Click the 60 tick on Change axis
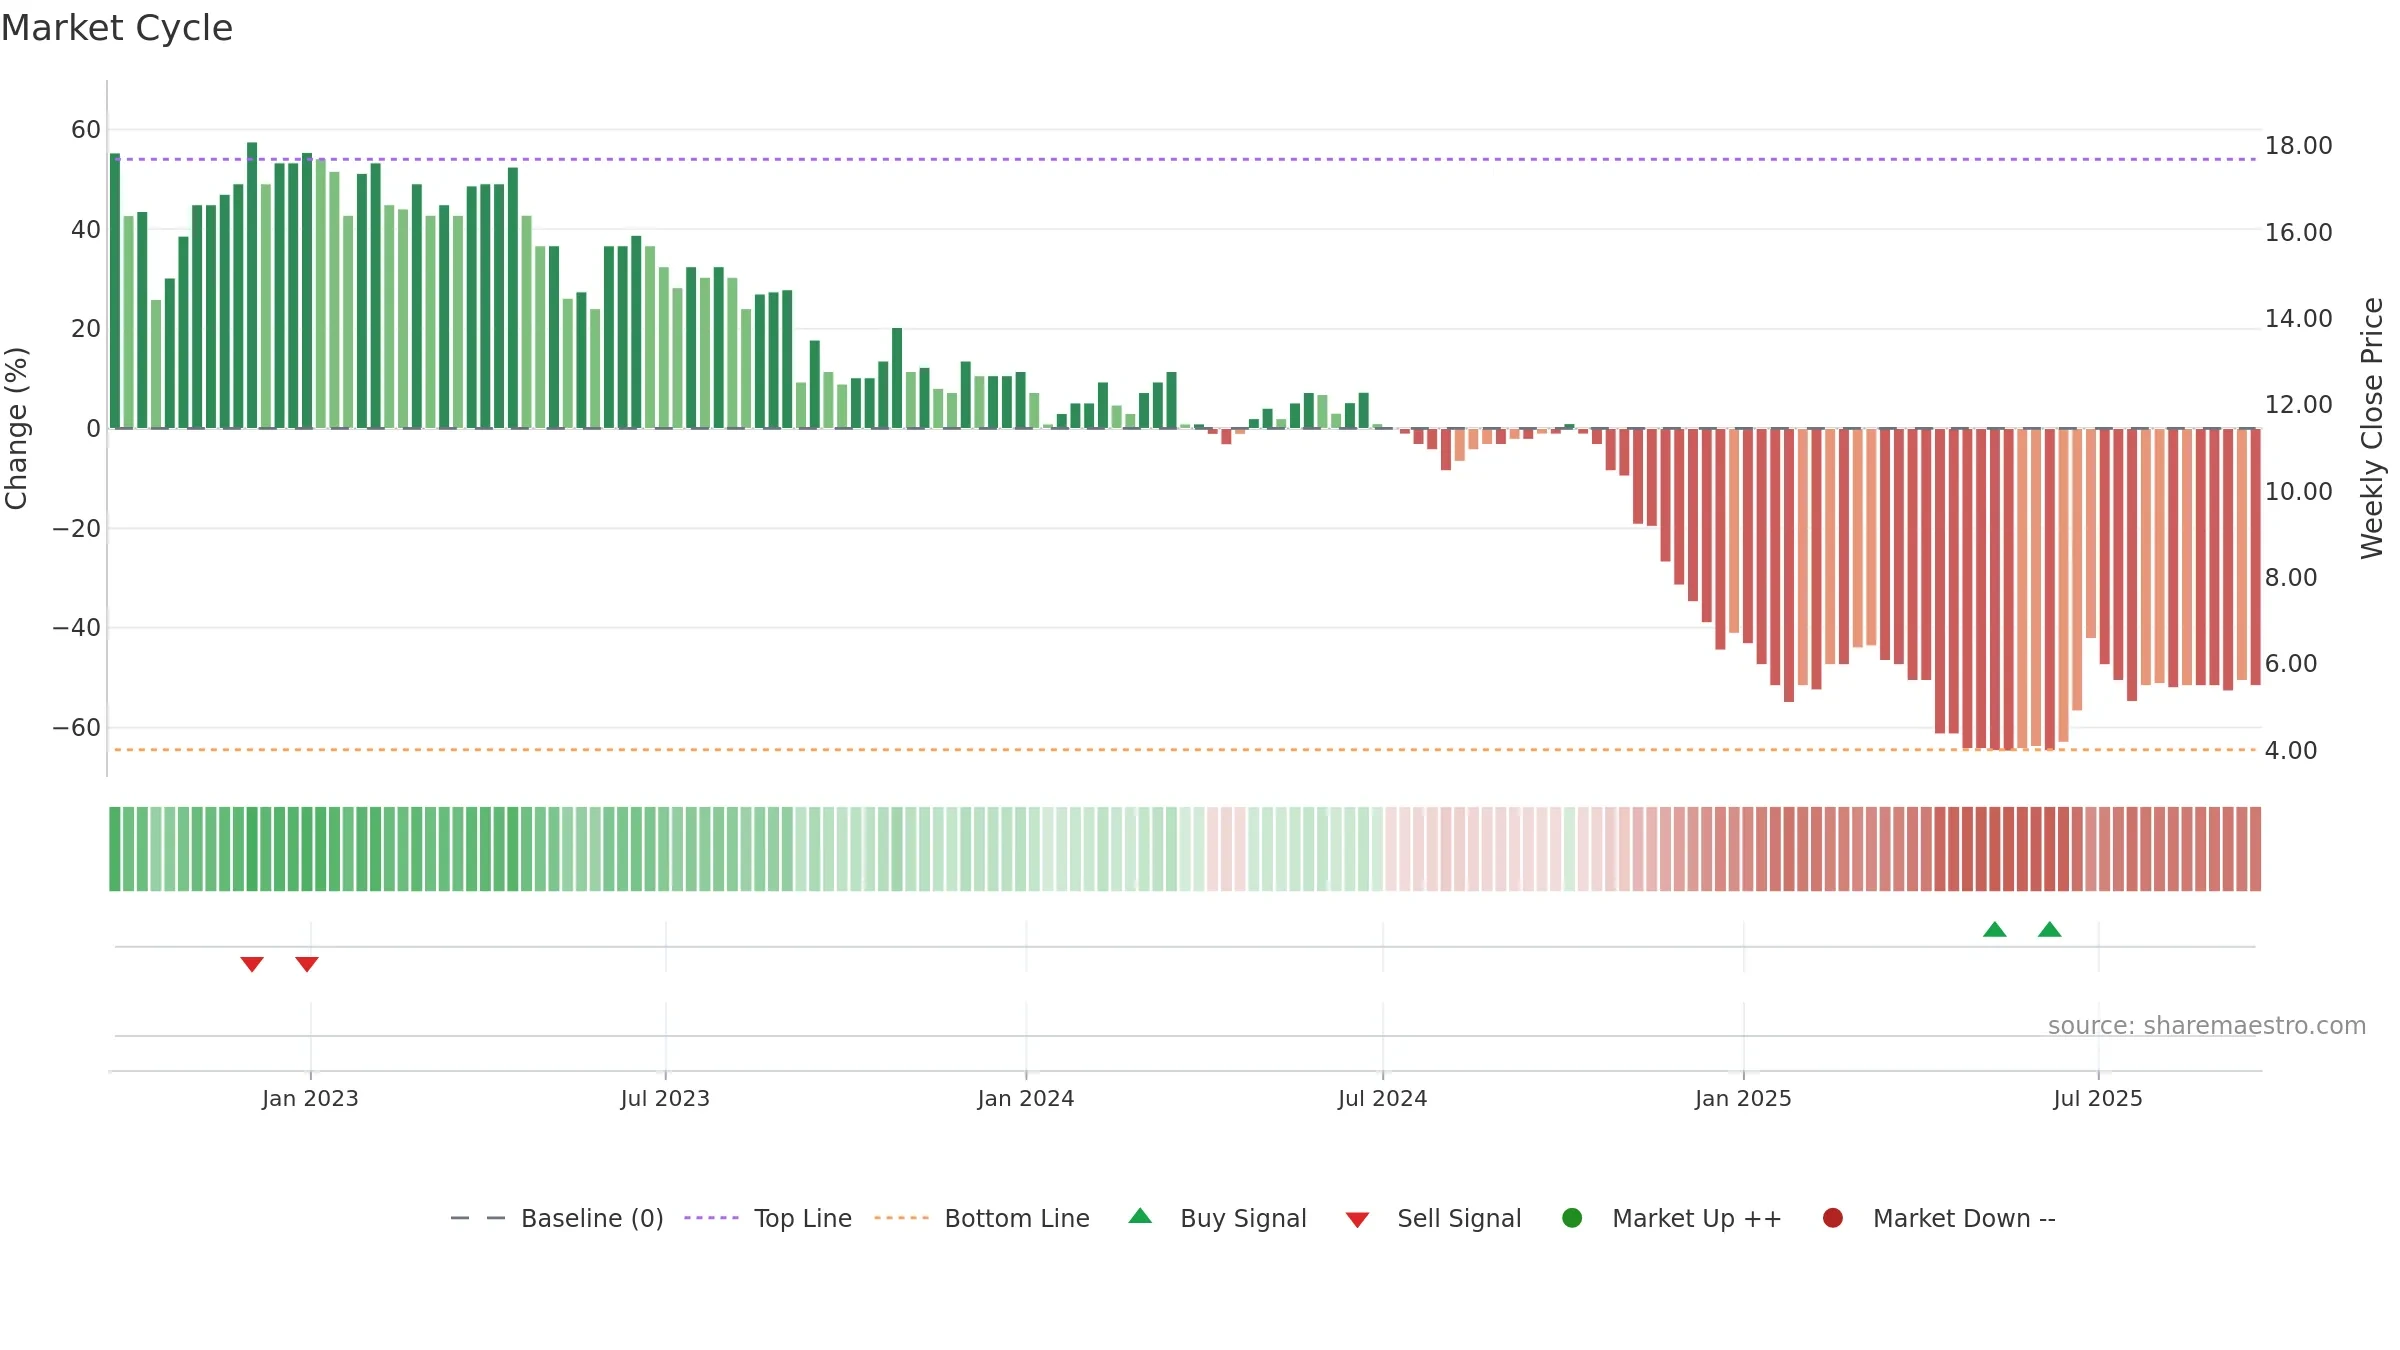The image size is (2400, 1350). 86,129
